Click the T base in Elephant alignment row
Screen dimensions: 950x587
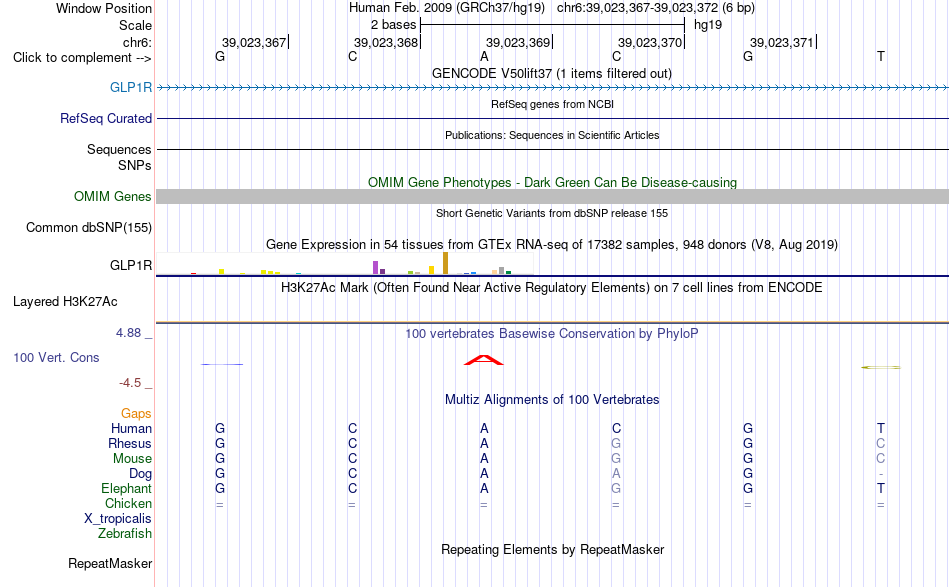tap(880, 488)
